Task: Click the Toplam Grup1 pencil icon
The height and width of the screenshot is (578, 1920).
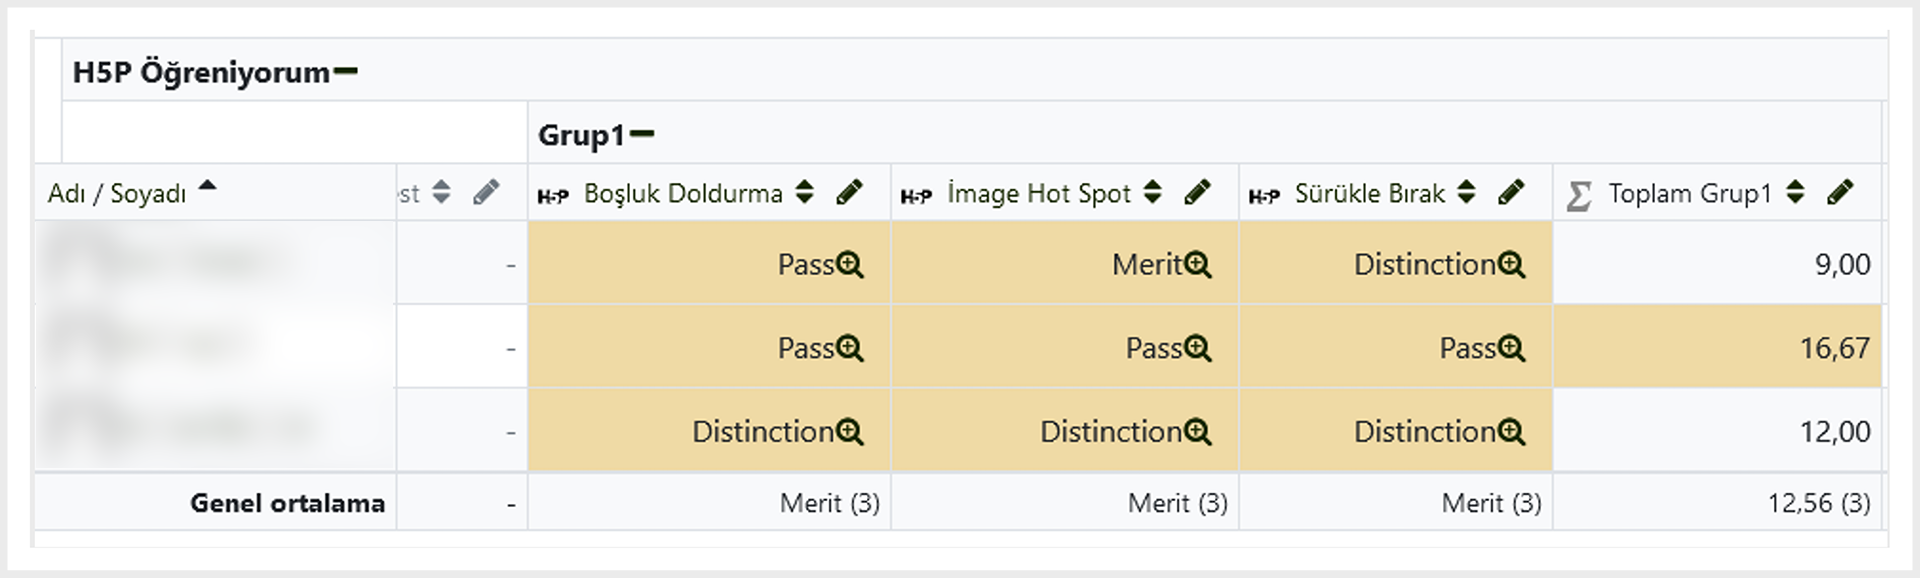Action: point(1840,192)
